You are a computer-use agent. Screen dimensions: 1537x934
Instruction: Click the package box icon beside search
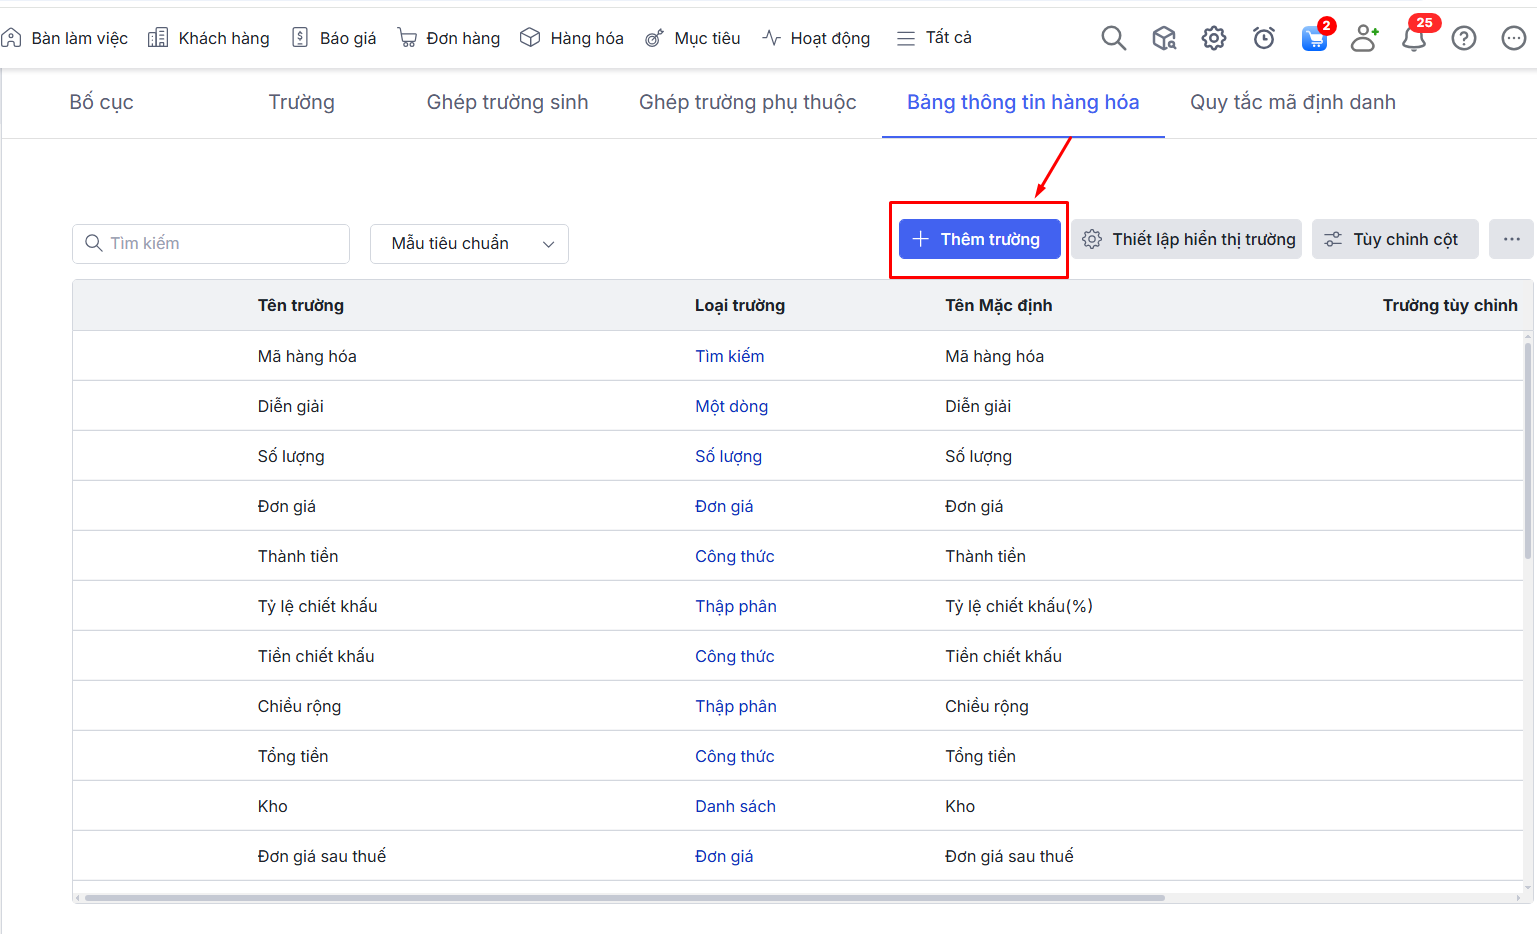1163,38
